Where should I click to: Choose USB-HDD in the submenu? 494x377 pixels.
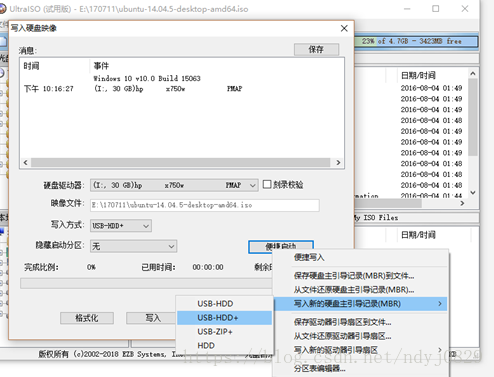tap(224, 304)
